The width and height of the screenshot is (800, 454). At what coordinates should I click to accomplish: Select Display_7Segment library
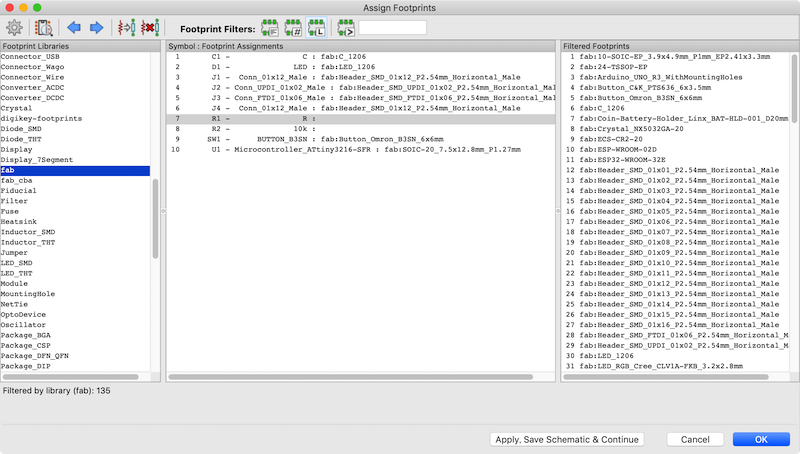pos(37,160)
